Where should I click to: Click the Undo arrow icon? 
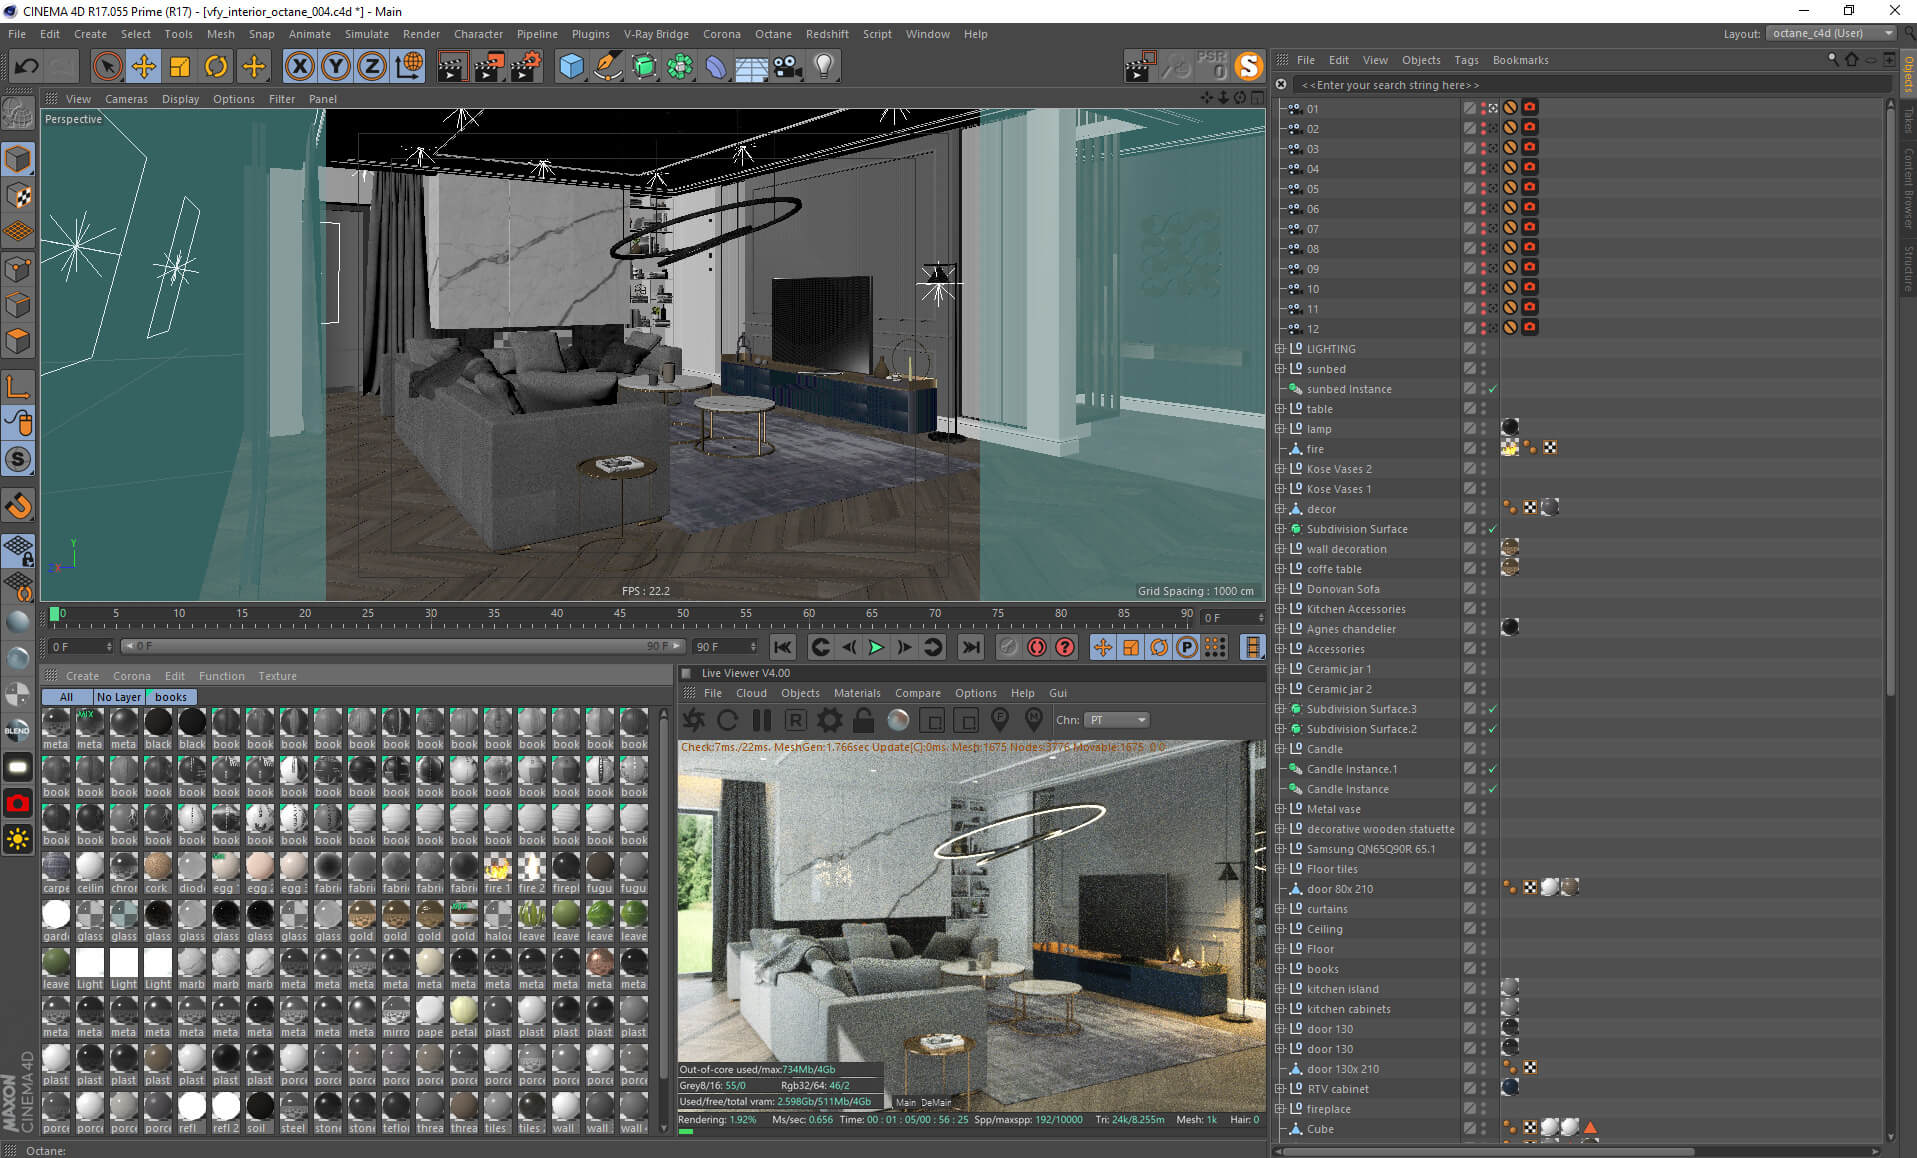(26, 67)
